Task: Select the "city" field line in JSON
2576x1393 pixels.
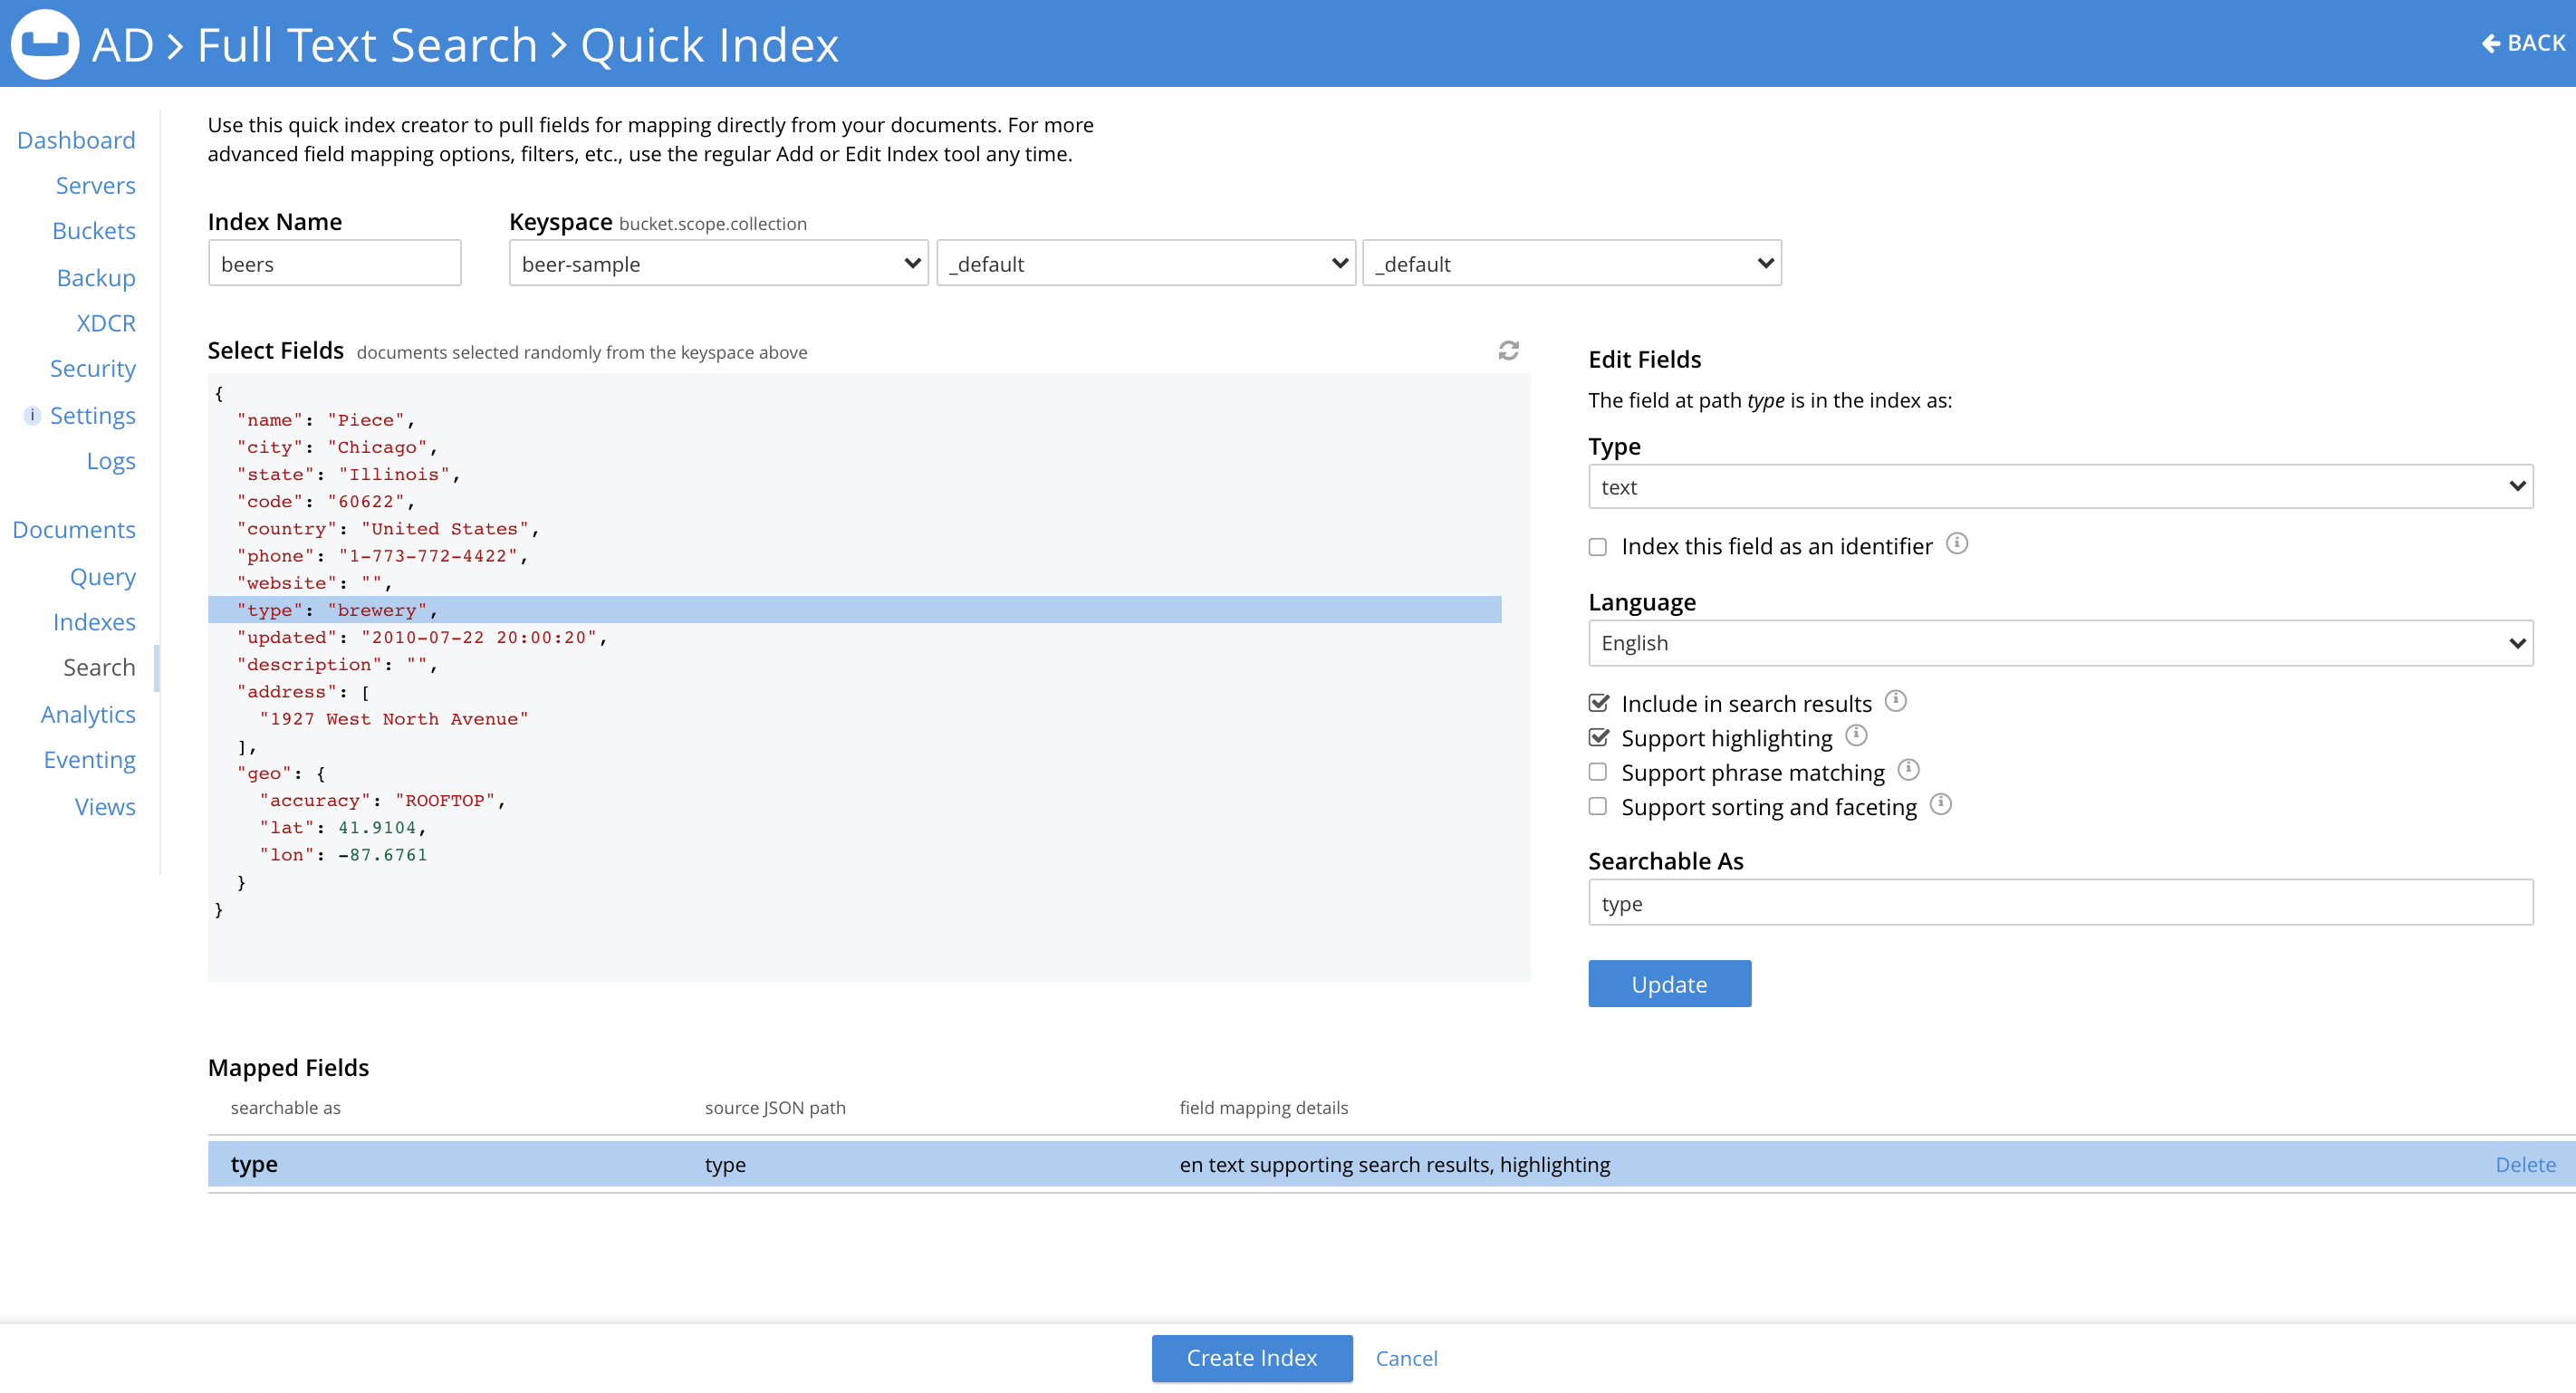Action: (336, 447)
